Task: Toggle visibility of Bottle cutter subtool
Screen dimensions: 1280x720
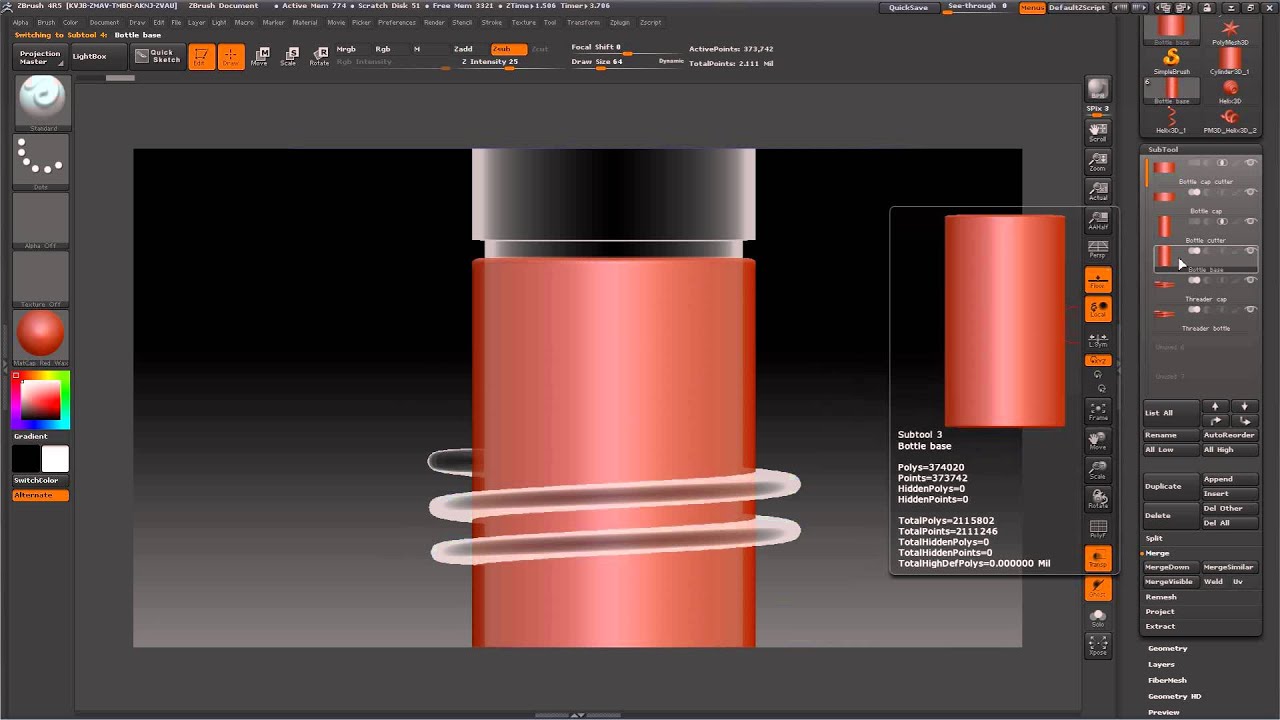Action: coord(1250,221)
